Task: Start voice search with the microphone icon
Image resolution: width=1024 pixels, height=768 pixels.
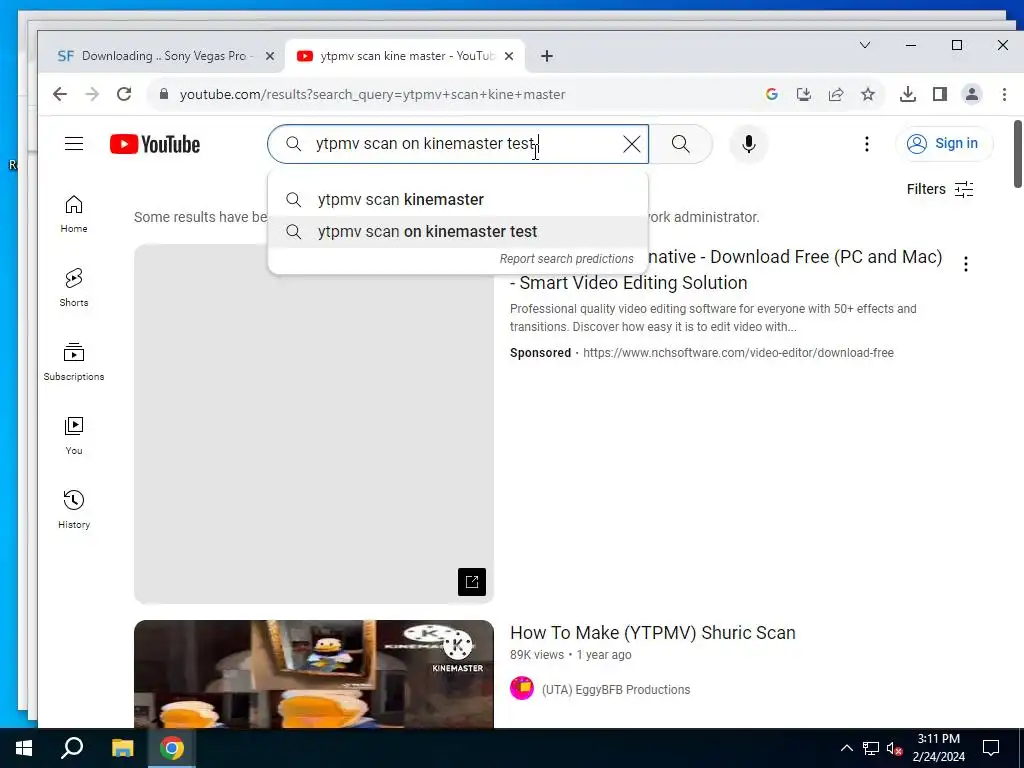Action: (x=748, y=144)
